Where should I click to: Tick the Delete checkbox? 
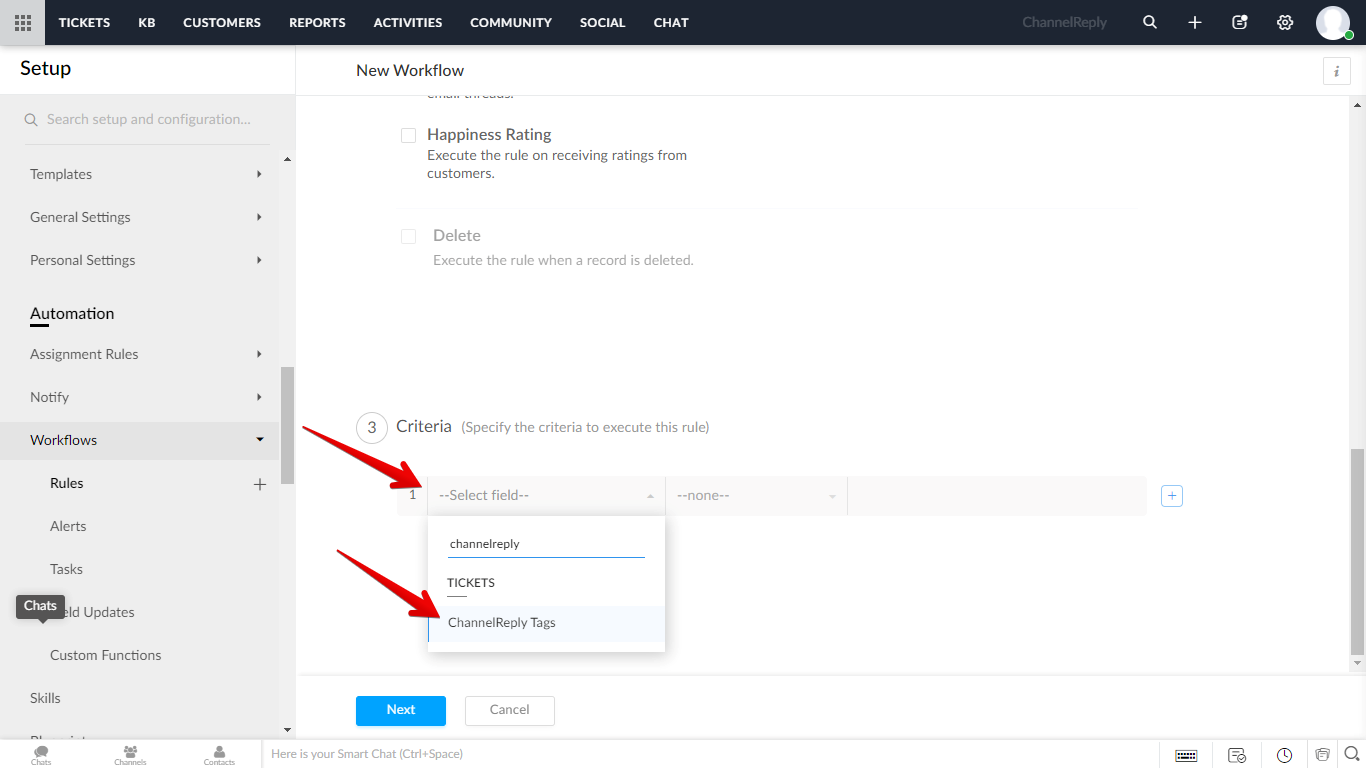[x=408, y=236]
